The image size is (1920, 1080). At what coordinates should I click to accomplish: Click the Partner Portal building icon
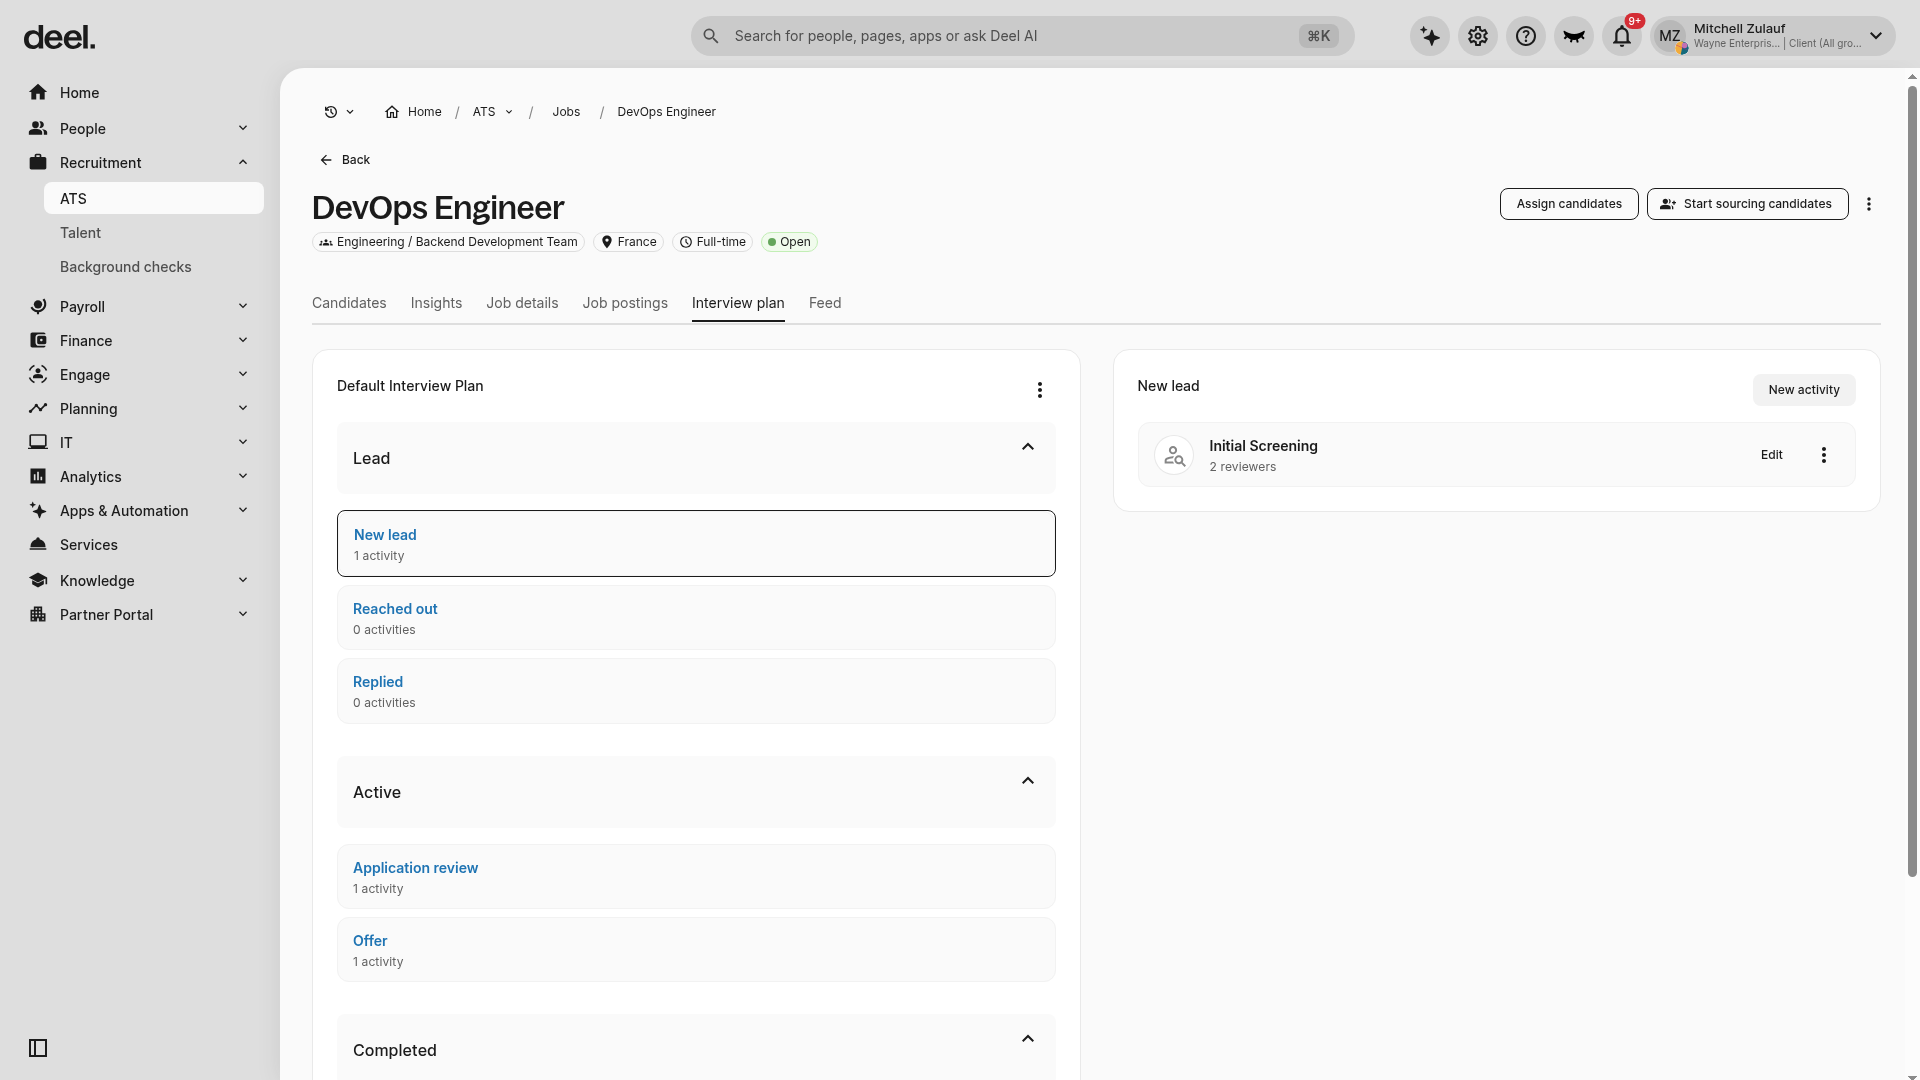38,615
